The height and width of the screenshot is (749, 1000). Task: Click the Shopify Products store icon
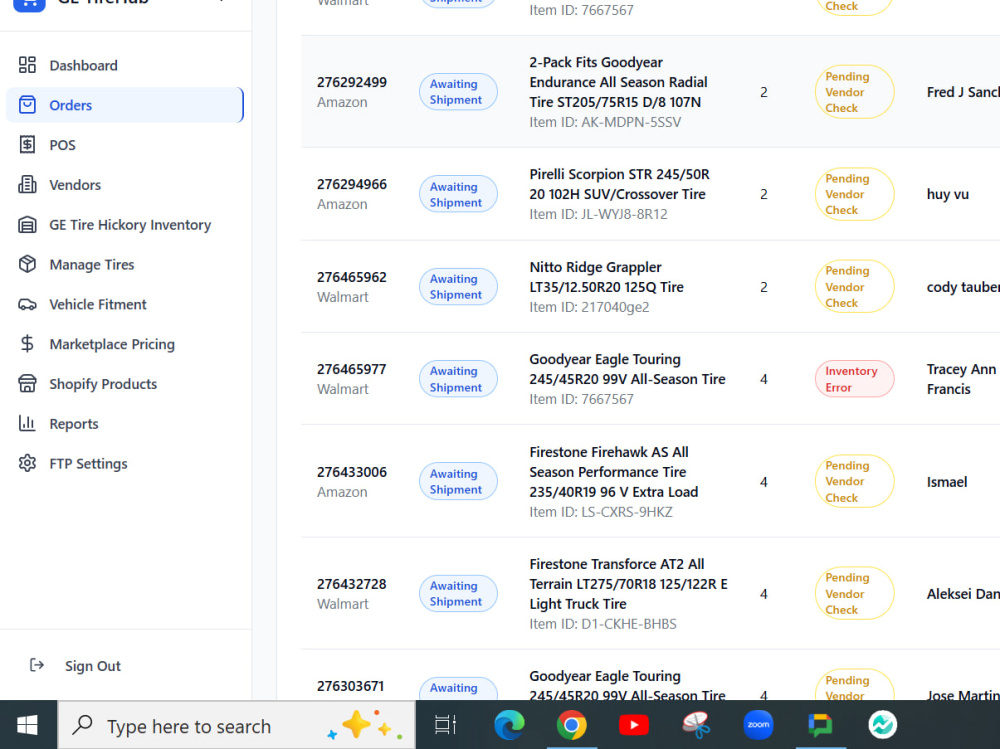pyautogui.click(x=27, y=383)
